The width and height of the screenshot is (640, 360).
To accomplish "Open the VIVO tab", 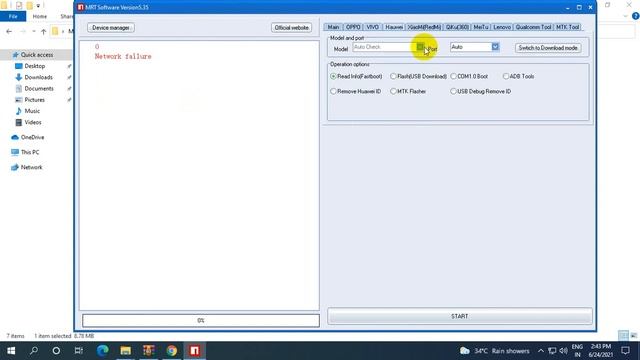I will pyautogui.click(x=373, y=27).
